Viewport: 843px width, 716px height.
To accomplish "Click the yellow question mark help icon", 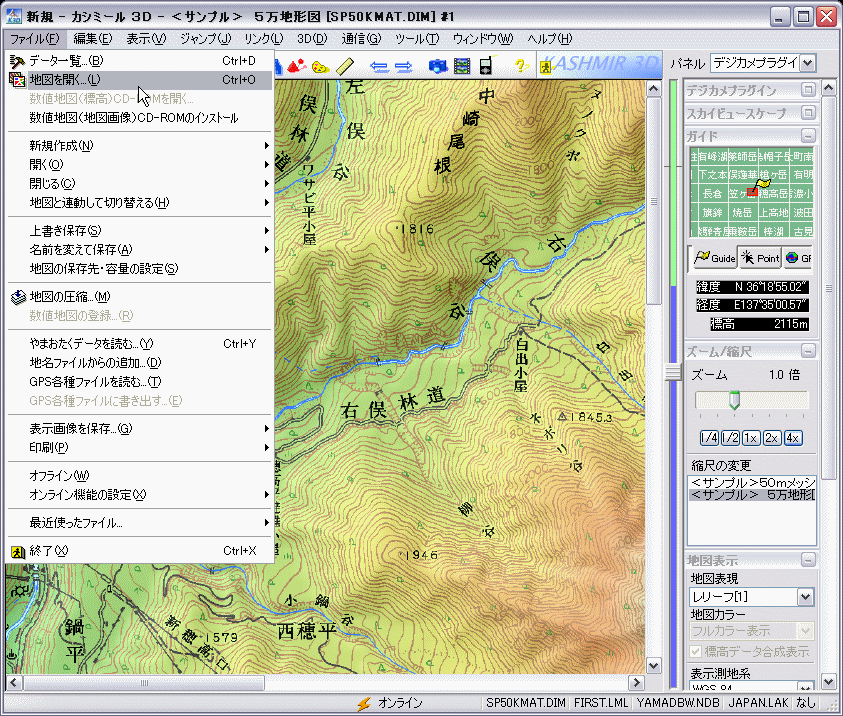I will 520,66.
